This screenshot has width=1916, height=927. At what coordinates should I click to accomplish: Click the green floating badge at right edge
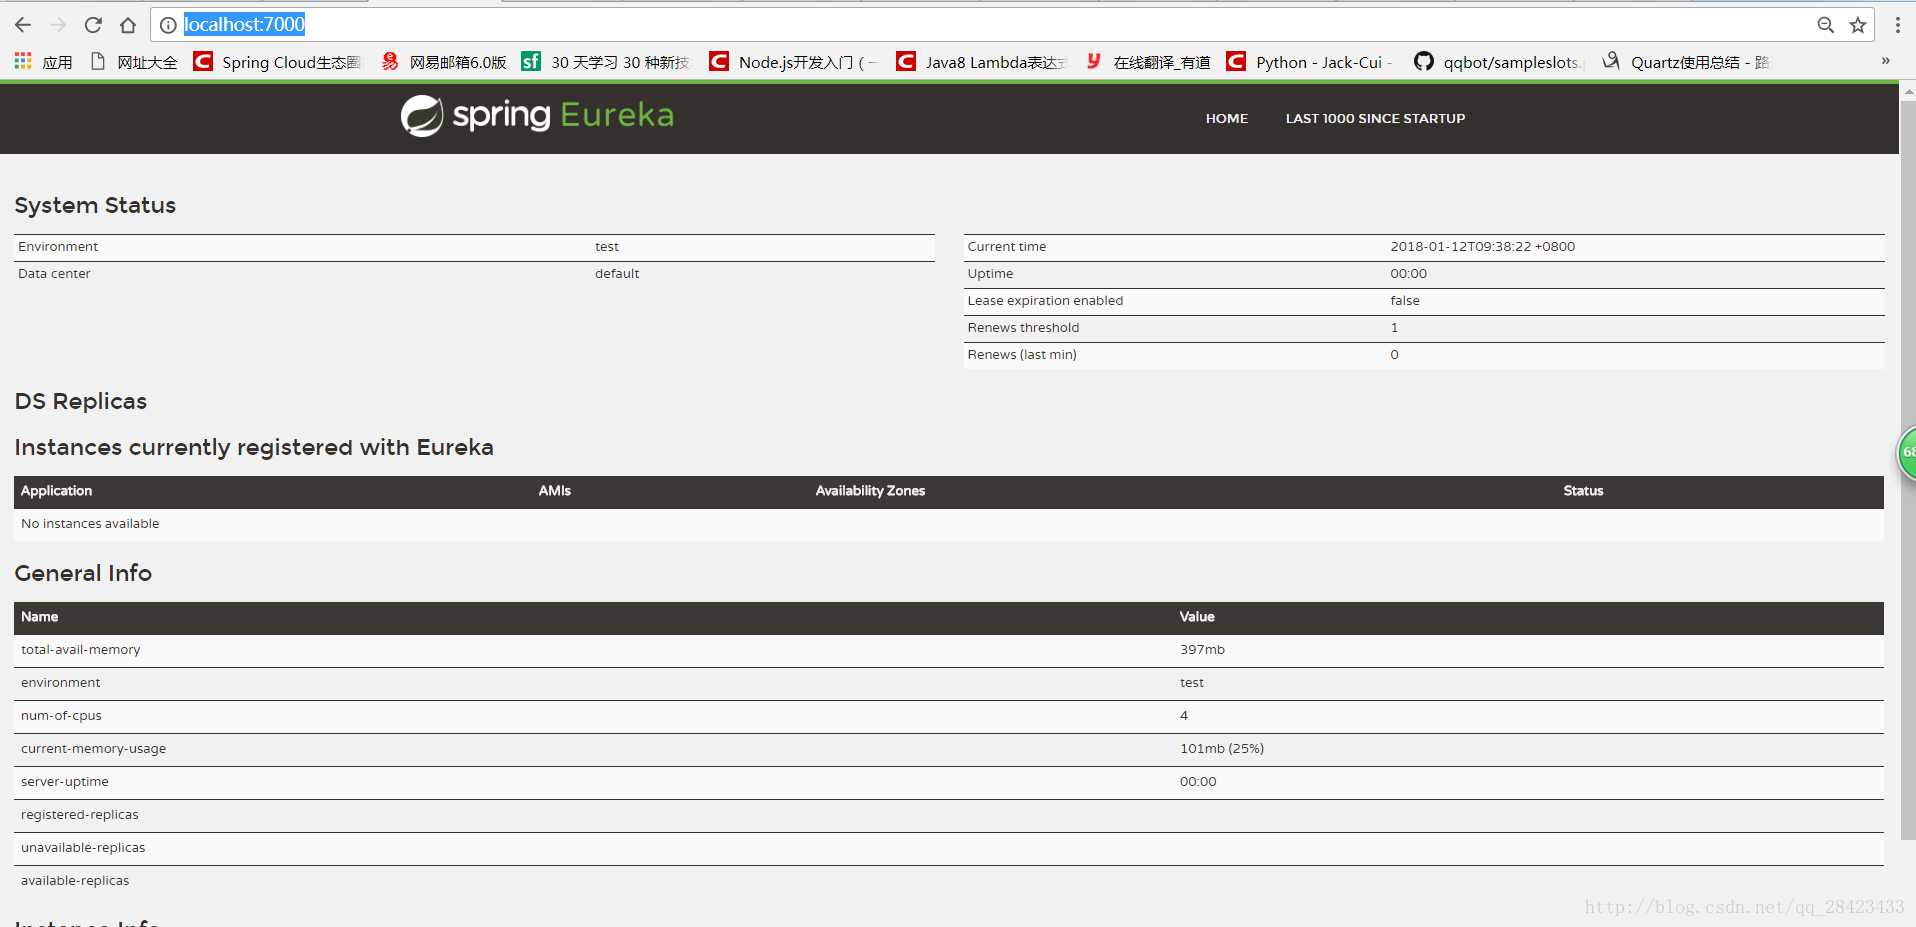point(1907,452)
